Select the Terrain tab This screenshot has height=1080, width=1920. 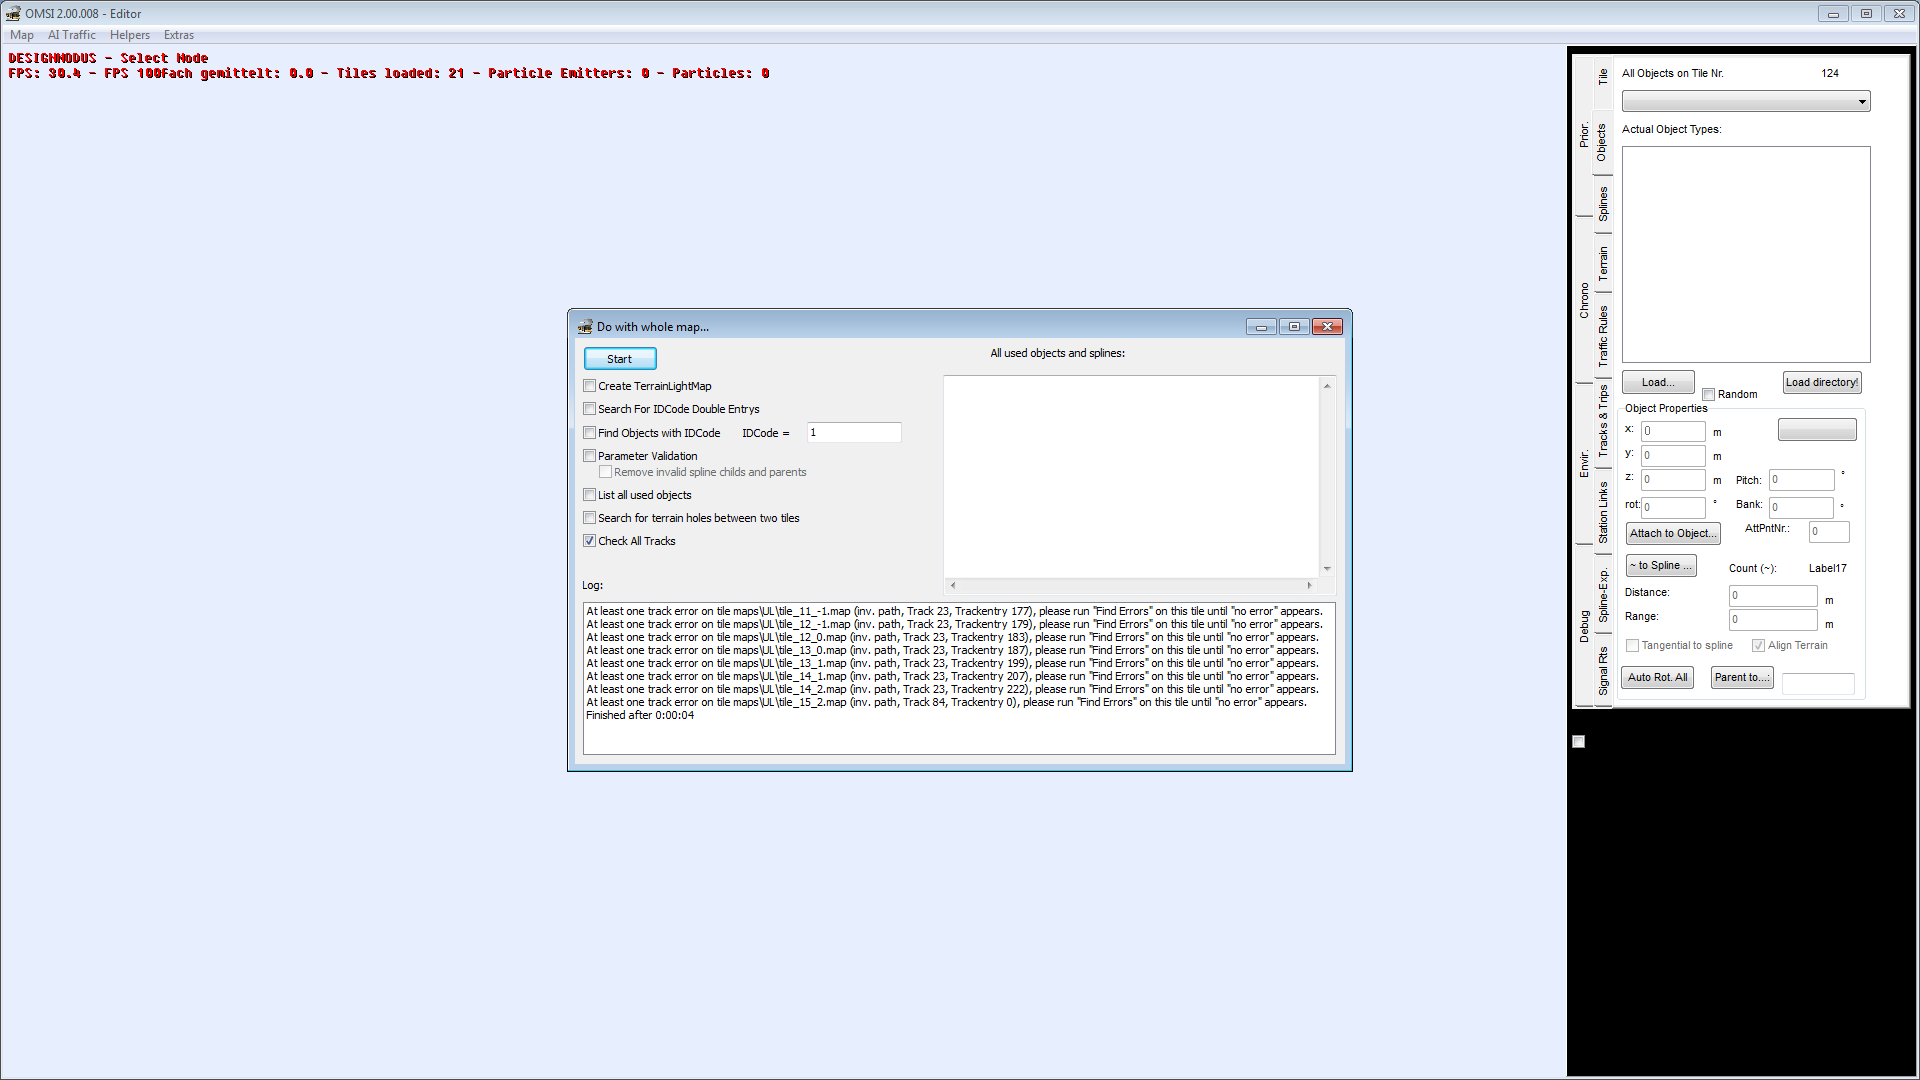point(1603,263)
